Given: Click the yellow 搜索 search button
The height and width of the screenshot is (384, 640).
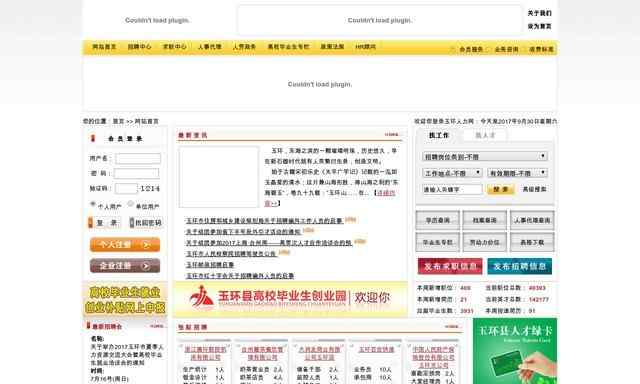Looking at the screenshot, I should tap(501, 189).
